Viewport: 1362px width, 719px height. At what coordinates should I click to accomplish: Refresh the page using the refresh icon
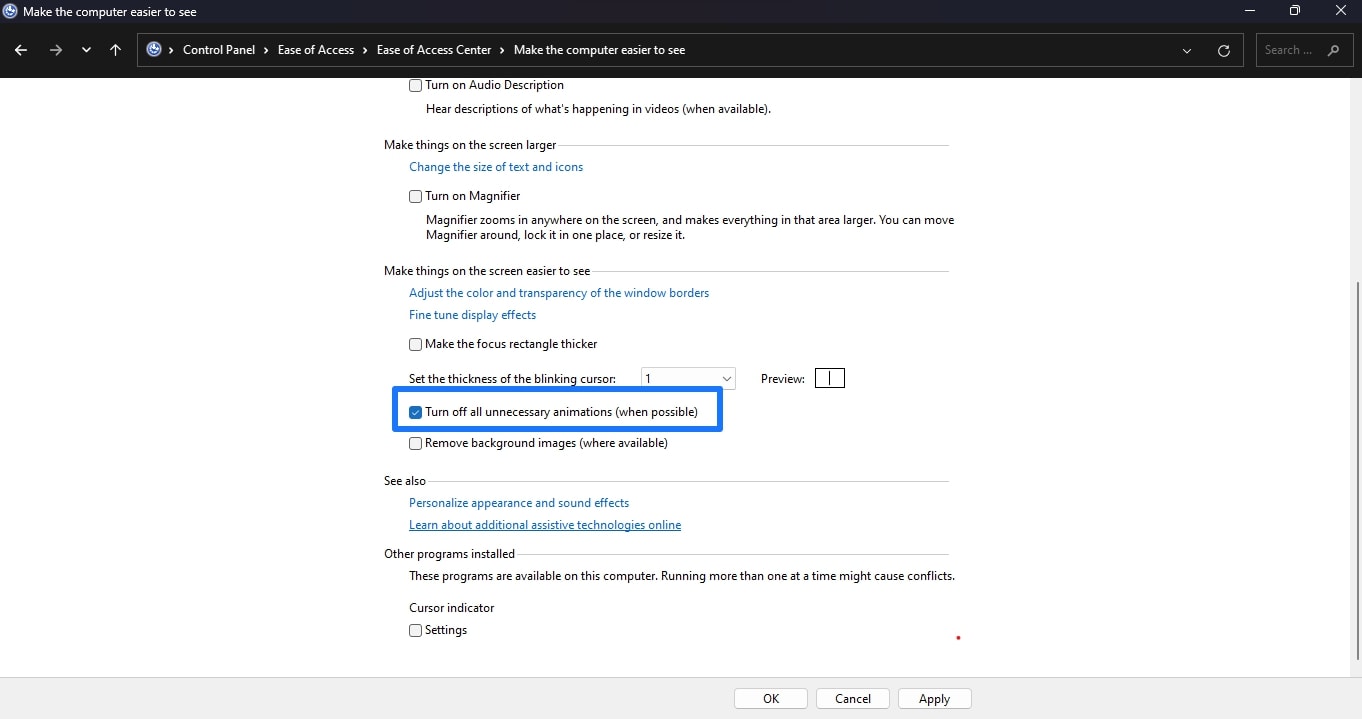pos(1223,49)
